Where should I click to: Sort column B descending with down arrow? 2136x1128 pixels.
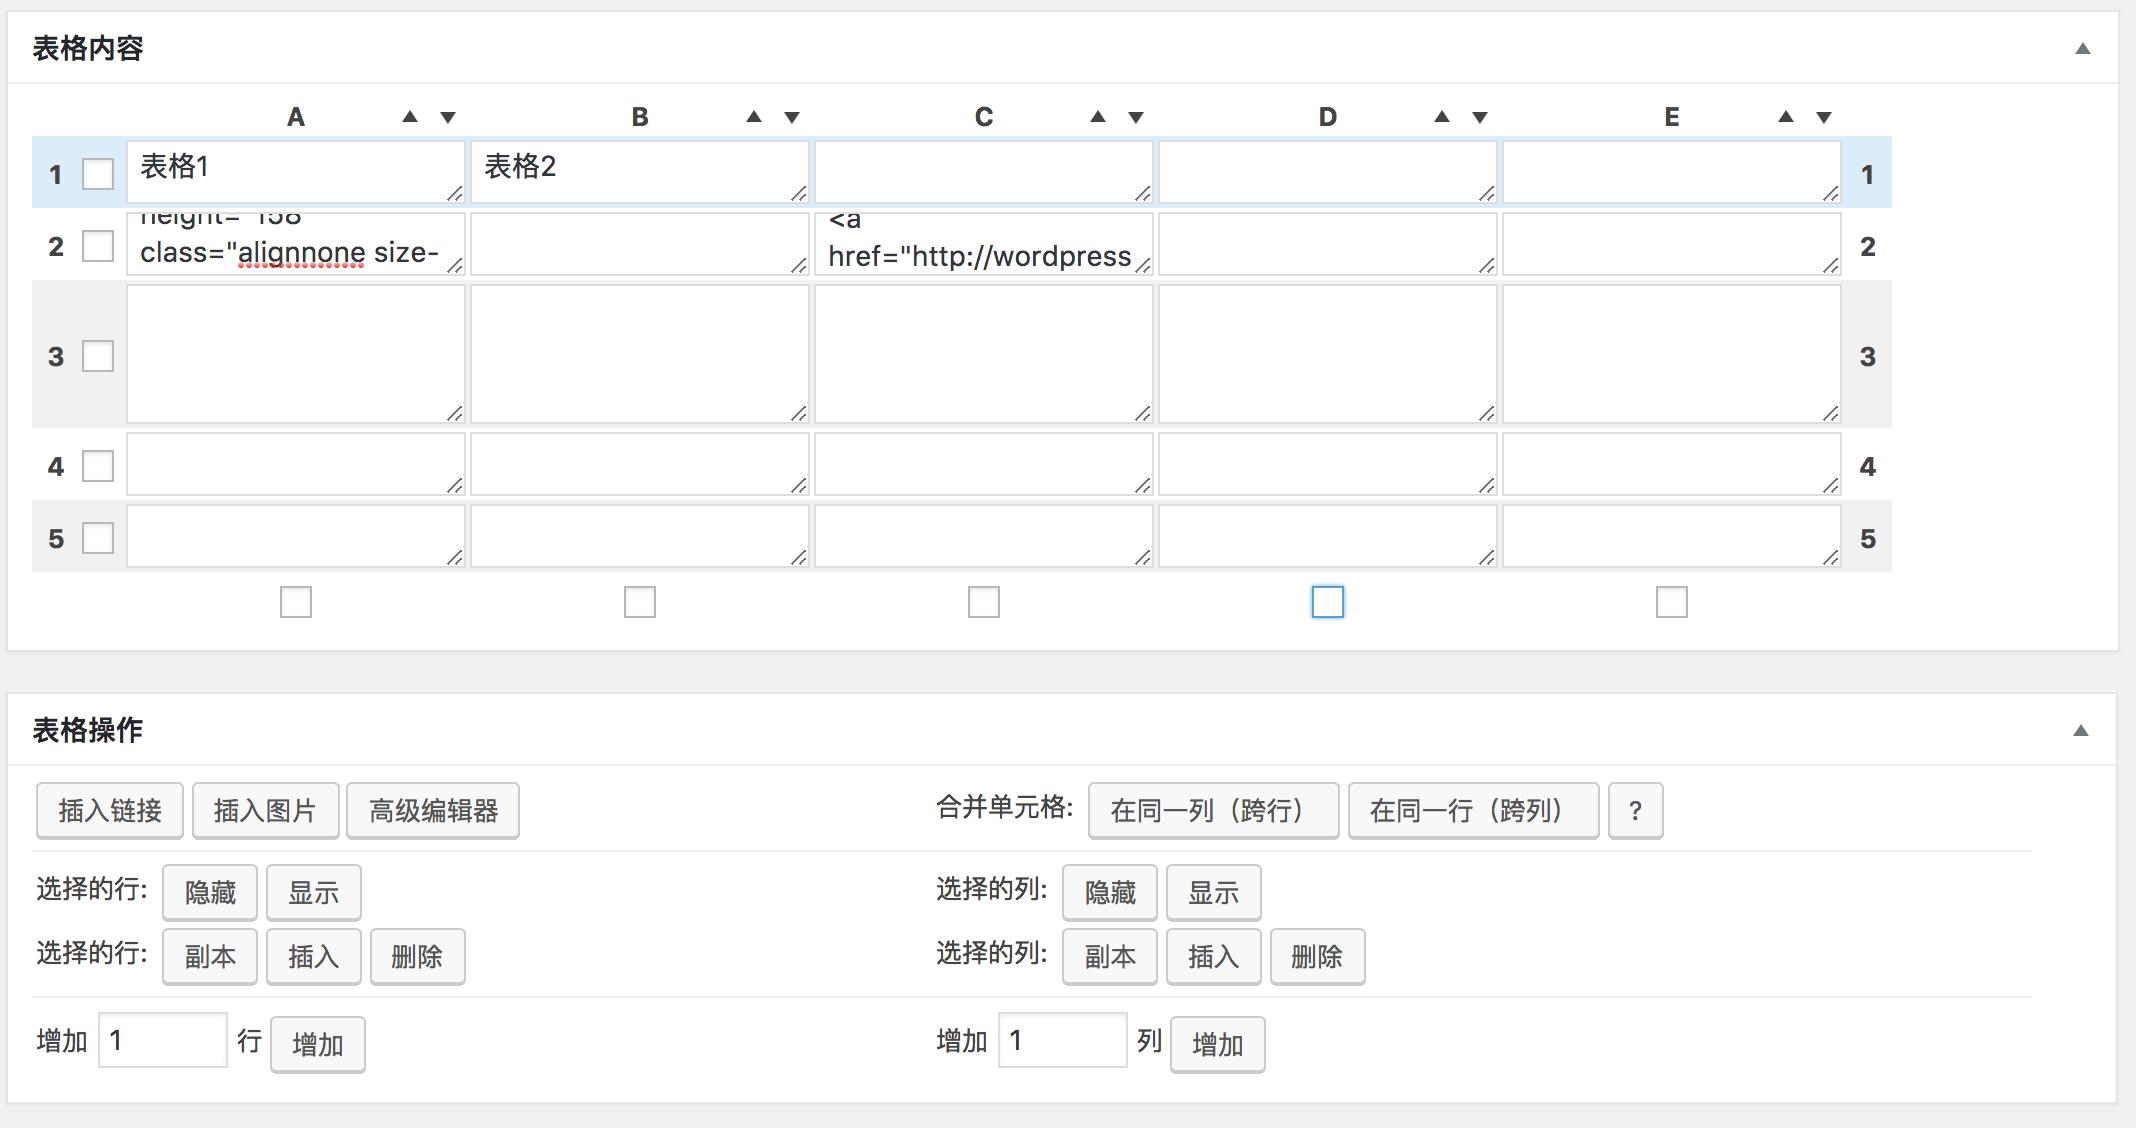[x=792, y=115]
